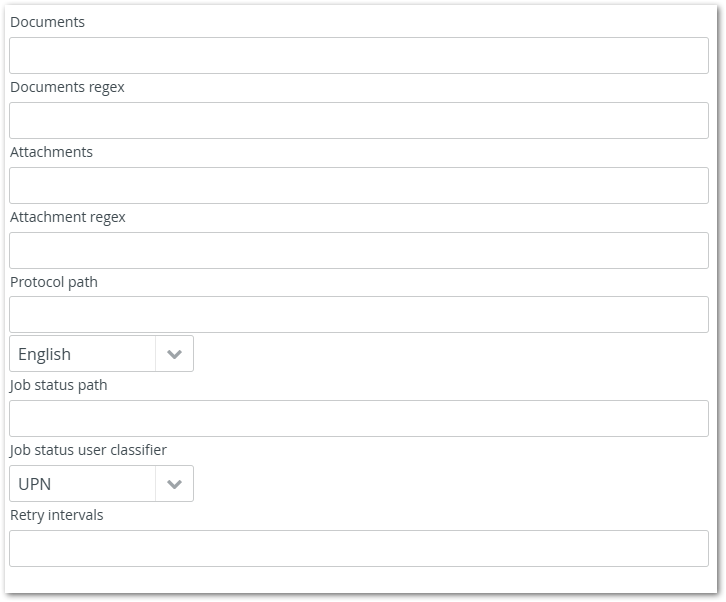
Task: Click the 'Attachment regex' label
Action: [68, 217]
